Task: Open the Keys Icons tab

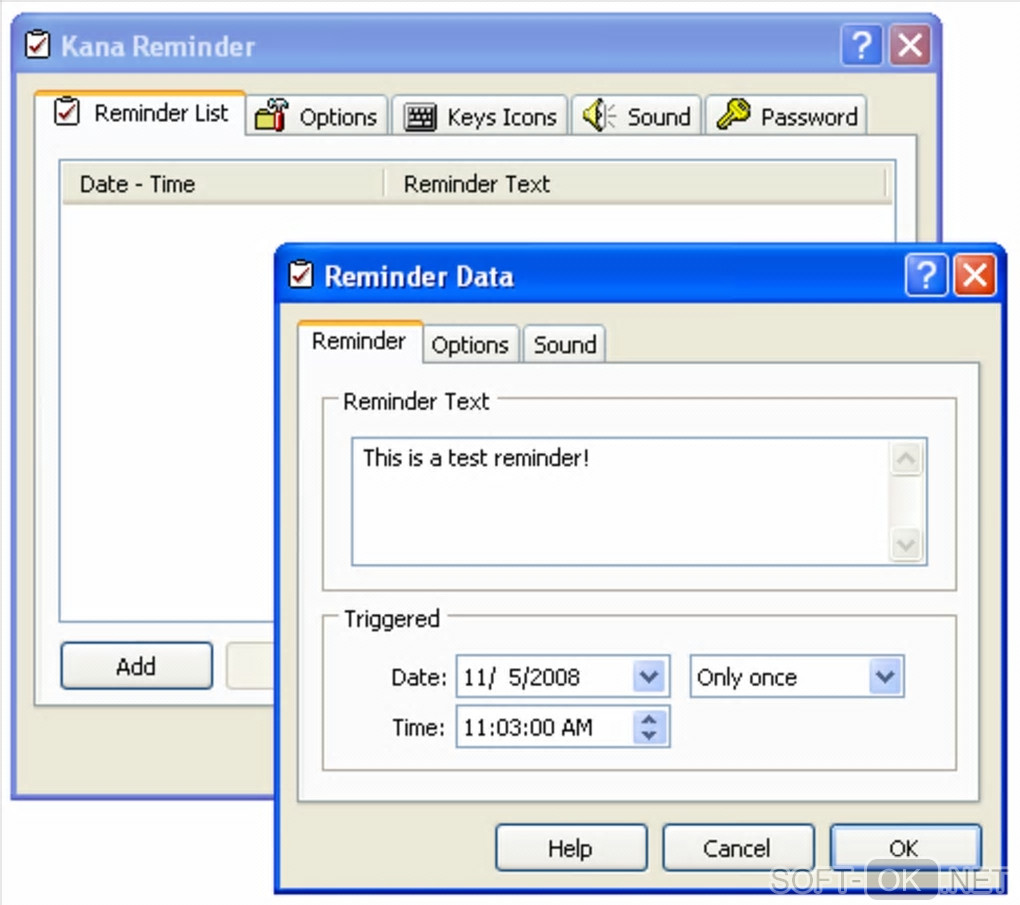Action: (480, 116)
